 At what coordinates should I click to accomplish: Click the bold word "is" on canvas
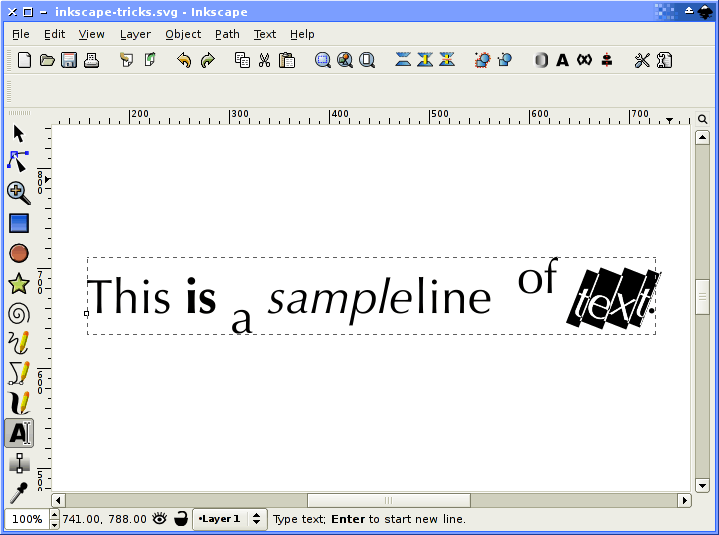click(x=201, y=296)
